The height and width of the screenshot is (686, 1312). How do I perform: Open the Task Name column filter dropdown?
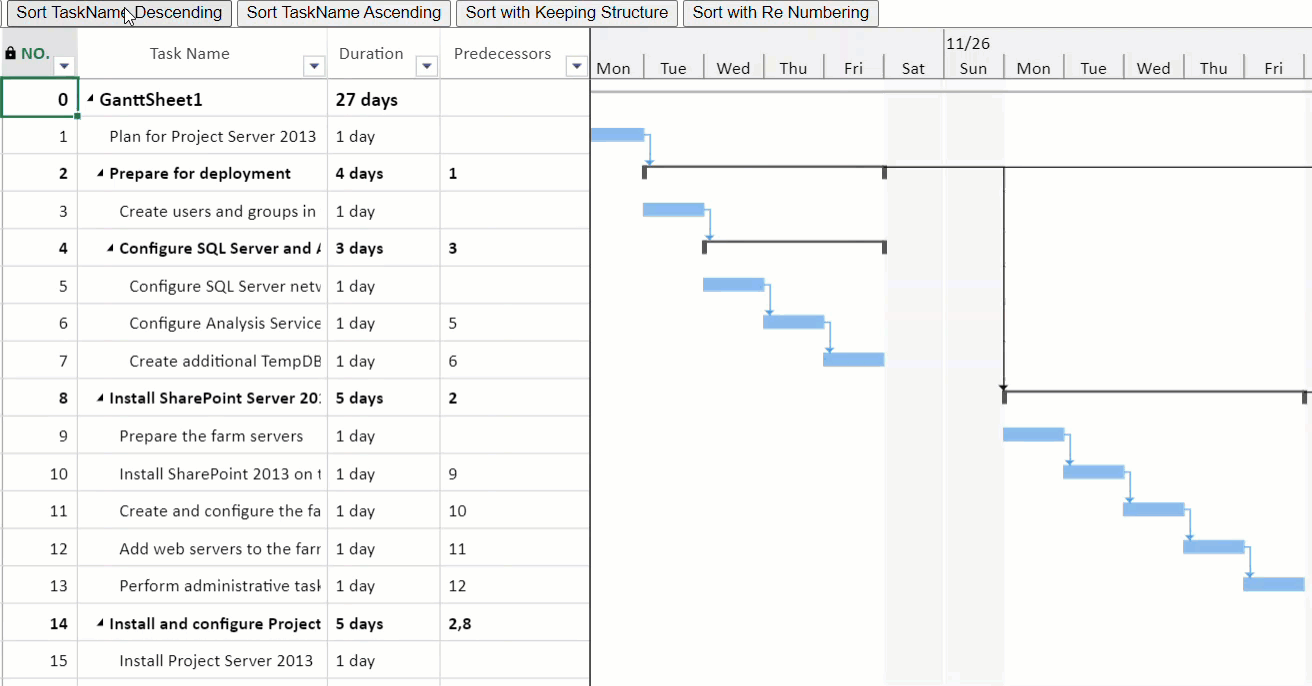pyautogui.click(x=315, y=66)
